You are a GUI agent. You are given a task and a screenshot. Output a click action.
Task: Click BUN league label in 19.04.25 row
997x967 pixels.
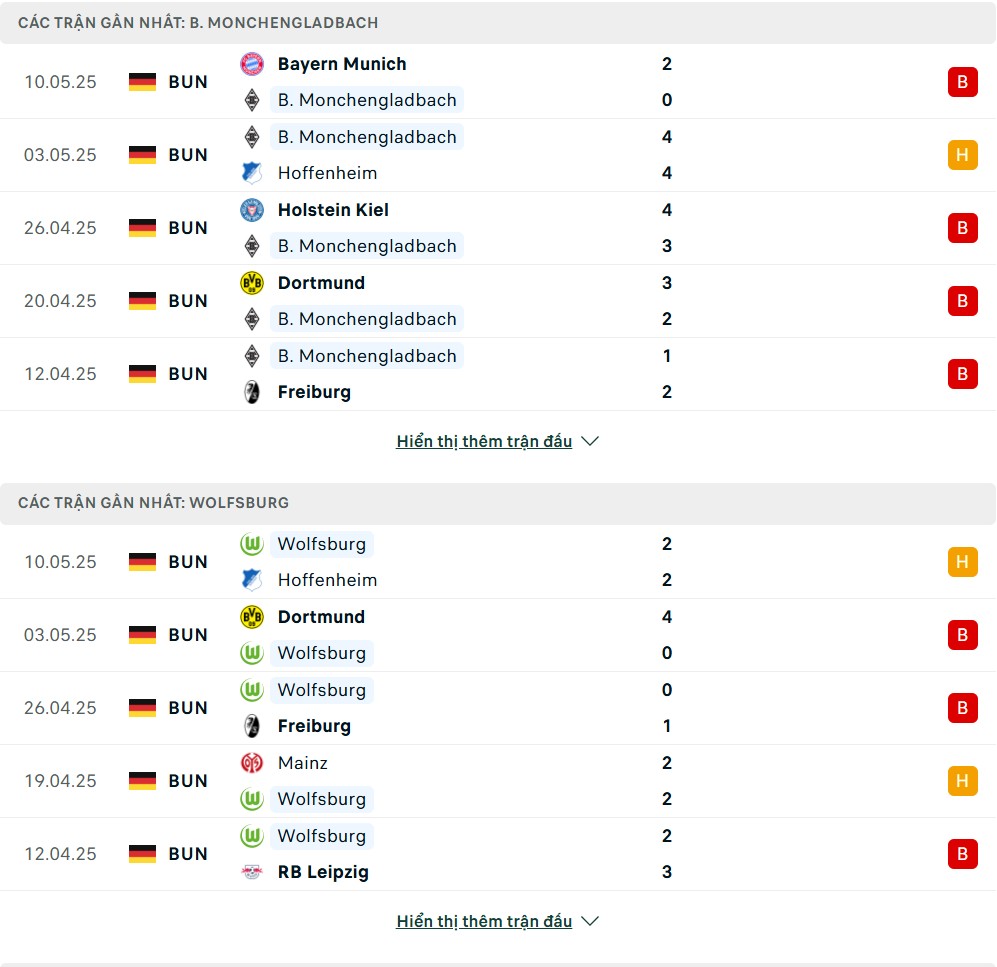pyautogui.click(x=188, y=781)
